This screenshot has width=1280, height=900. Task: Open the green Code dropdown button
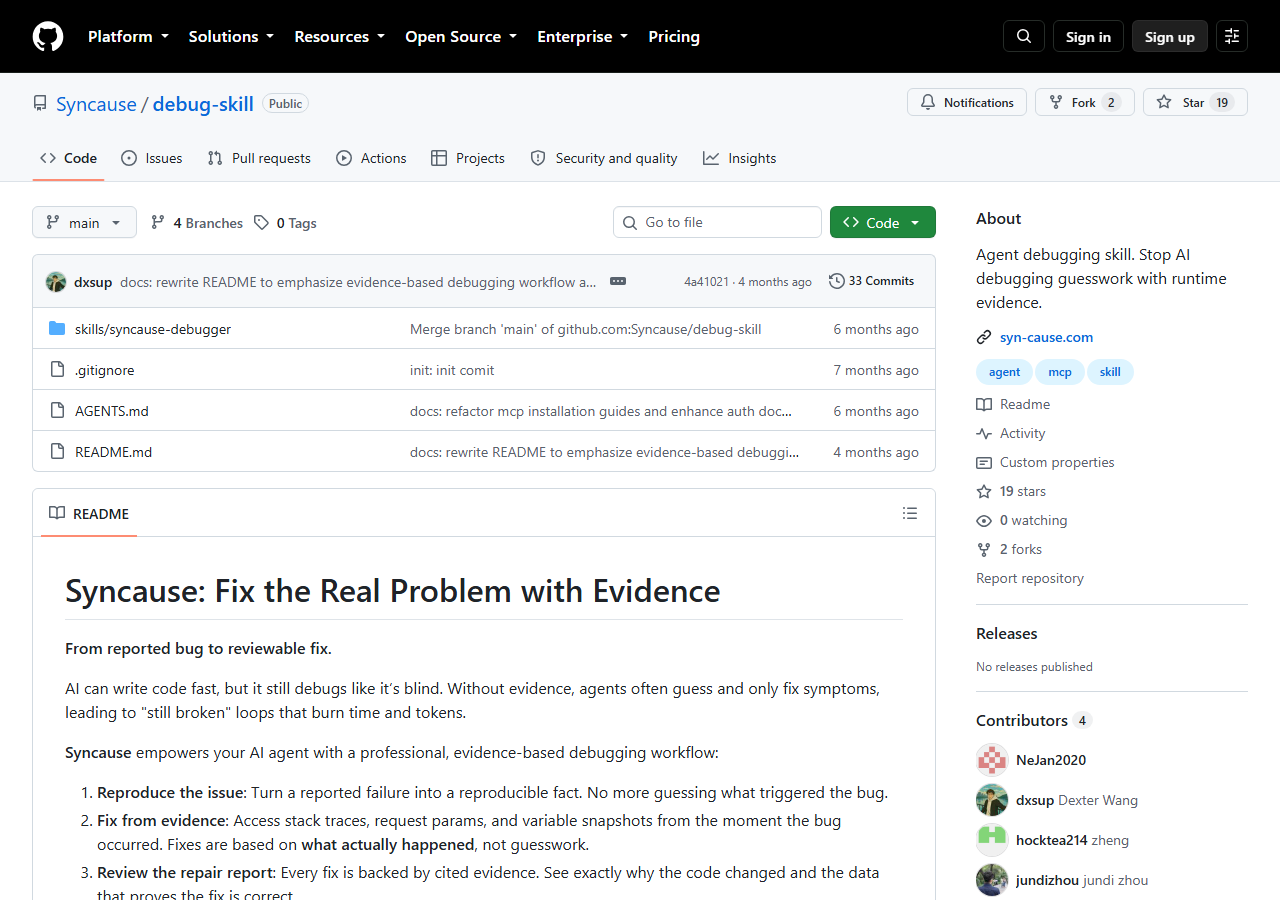point(883,223)
